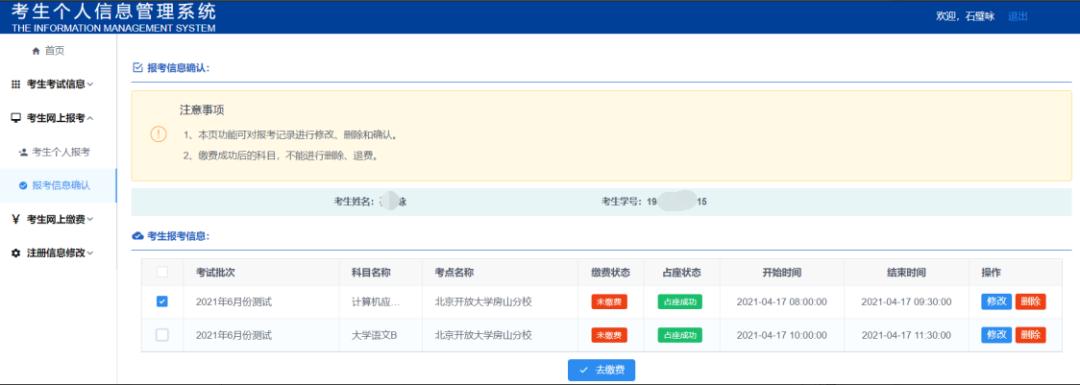
Task: Click the 考点名称 column header
Action: click(455, 272)
